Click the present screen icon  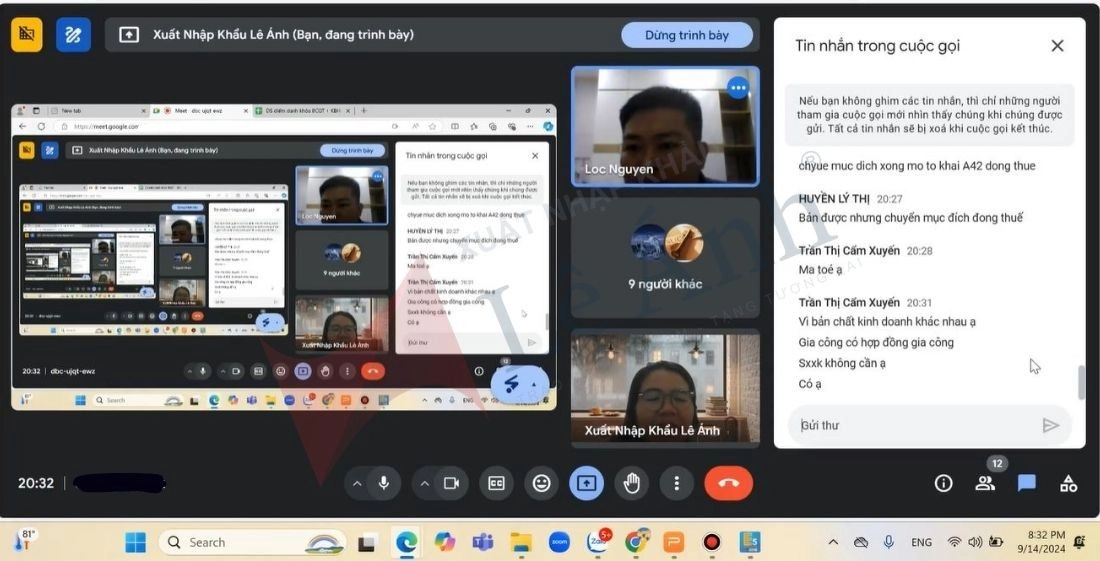[586, 483]
